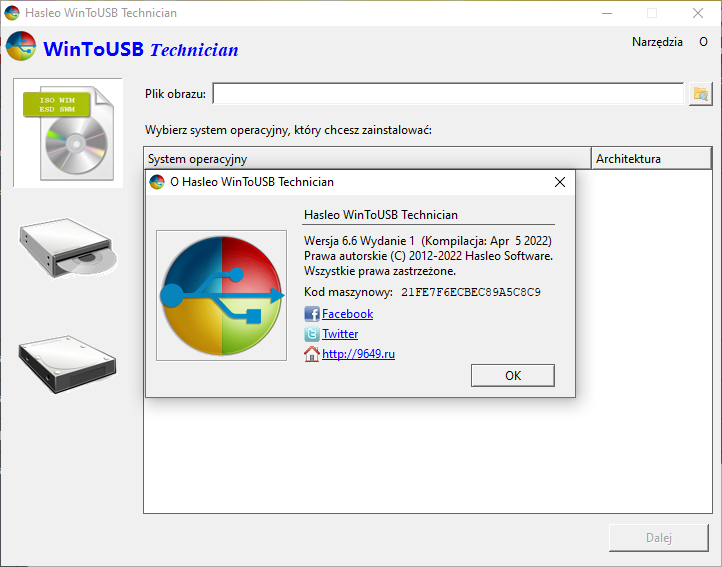The height and width of the screenshot is (567, 722).
Task: Click the About dialog title bar icon
Action: coord(157,182)
